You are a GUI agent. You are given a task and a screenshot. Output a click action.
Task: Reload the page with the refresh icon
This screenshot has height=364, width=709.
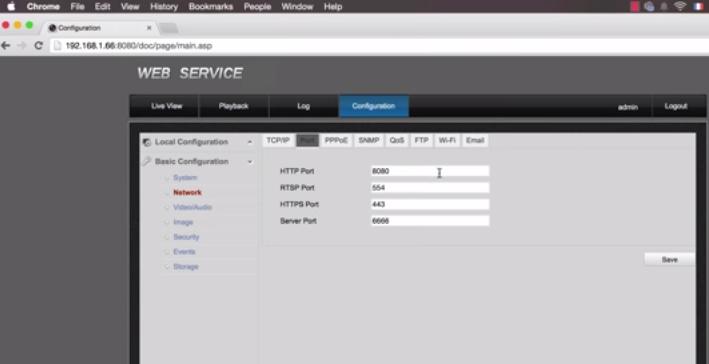38,46
